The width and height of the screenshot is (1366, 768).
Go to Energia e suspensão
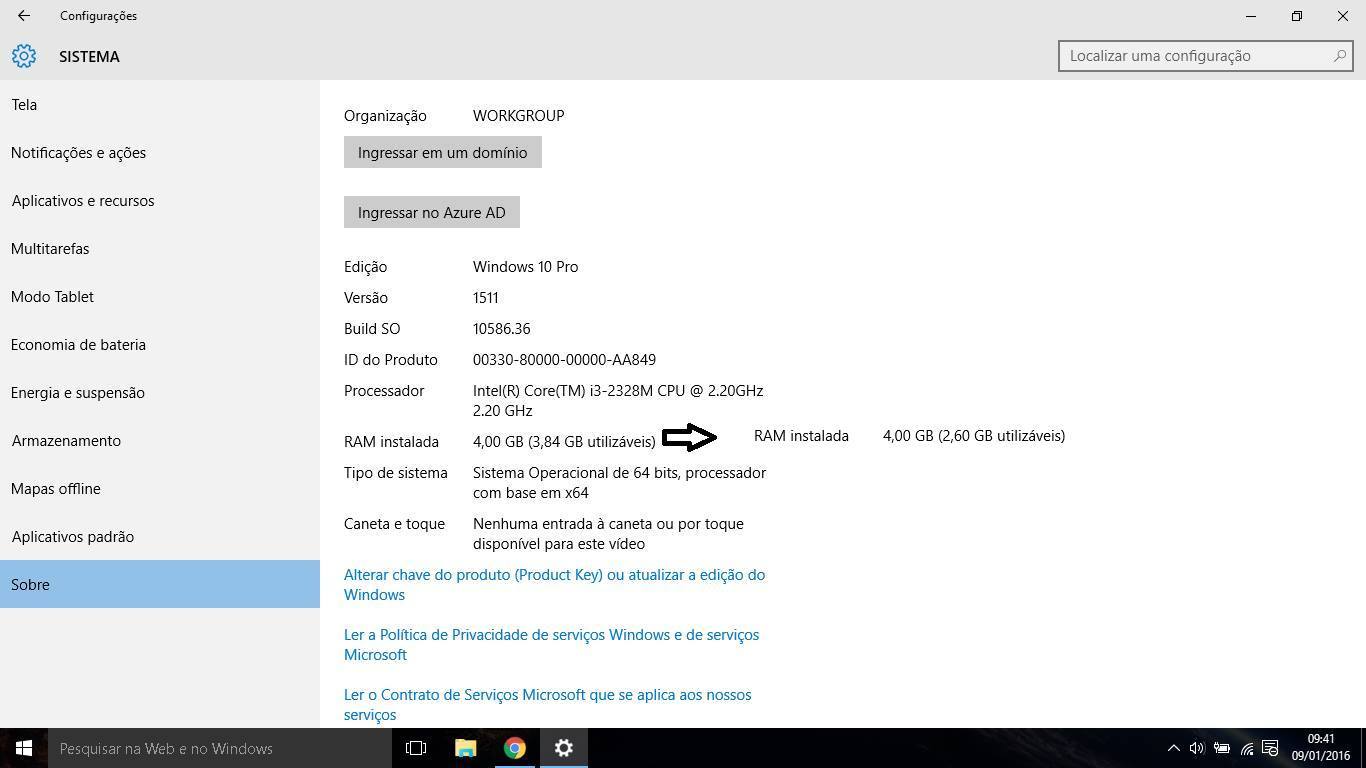160,392
